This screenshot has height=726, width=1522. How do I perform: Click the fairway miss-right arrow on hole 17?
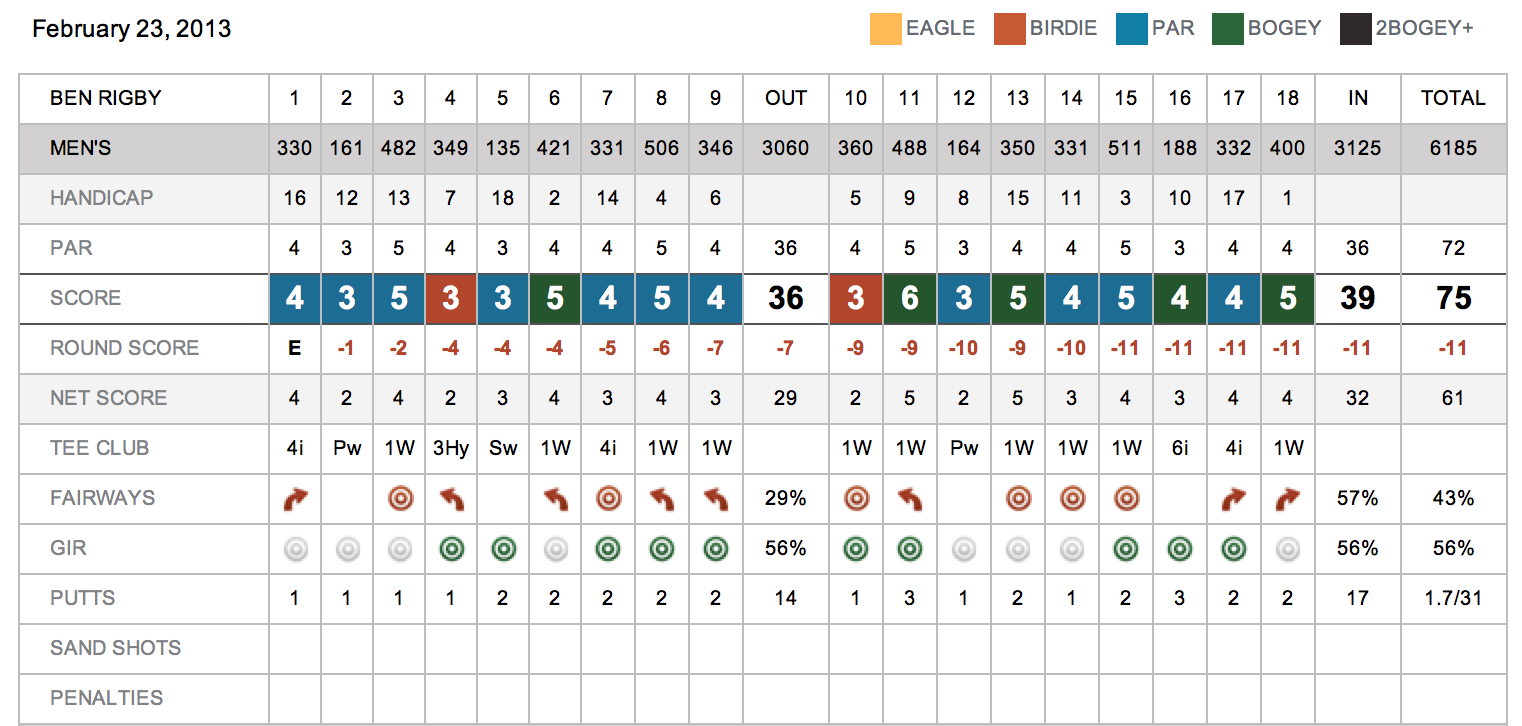tap(1234, 498)
